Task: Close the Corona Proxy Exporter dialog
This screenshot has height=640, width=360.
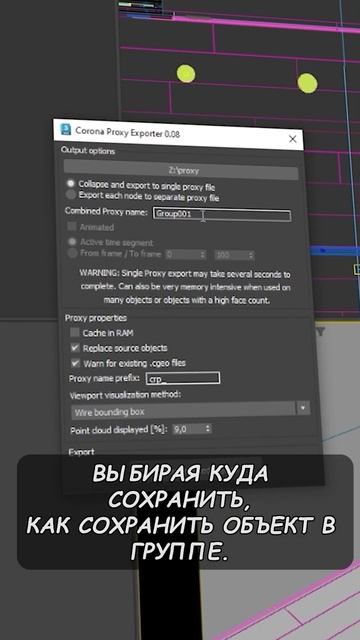Action: 292,139
